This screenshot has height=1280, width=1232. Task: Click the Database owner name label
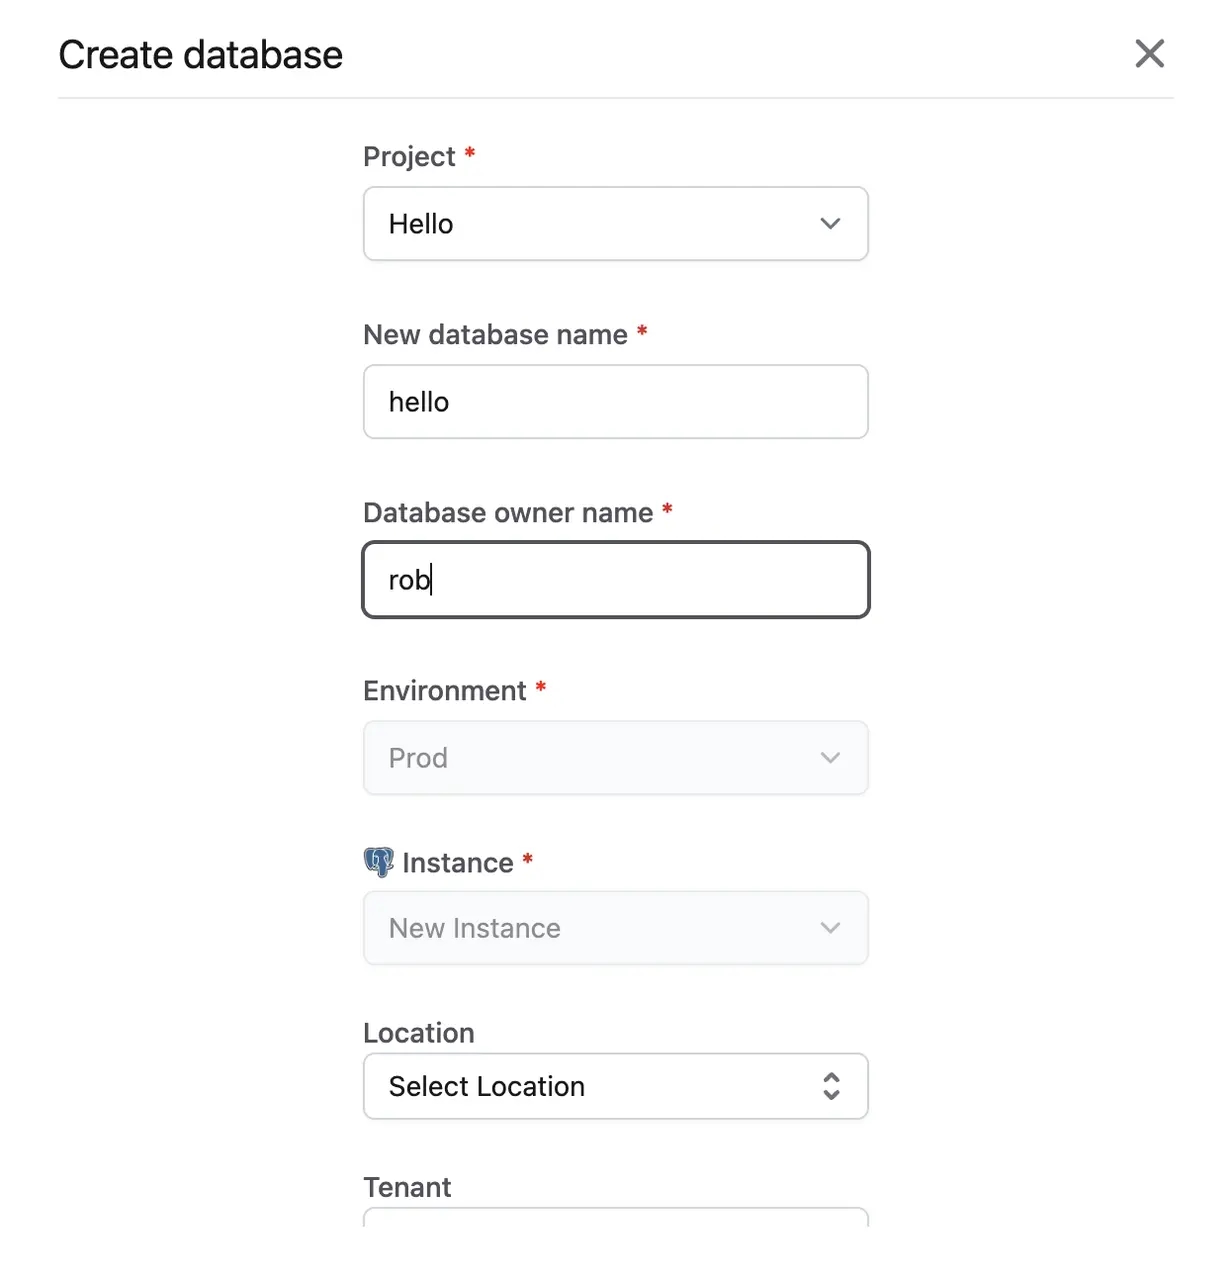point(508,513)
